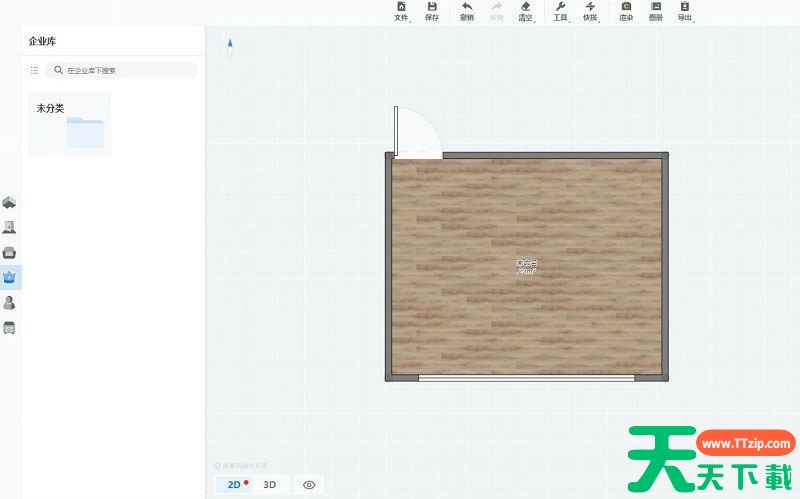
Task: Open the cabinet icon in left sidebar
Action: 10,327
